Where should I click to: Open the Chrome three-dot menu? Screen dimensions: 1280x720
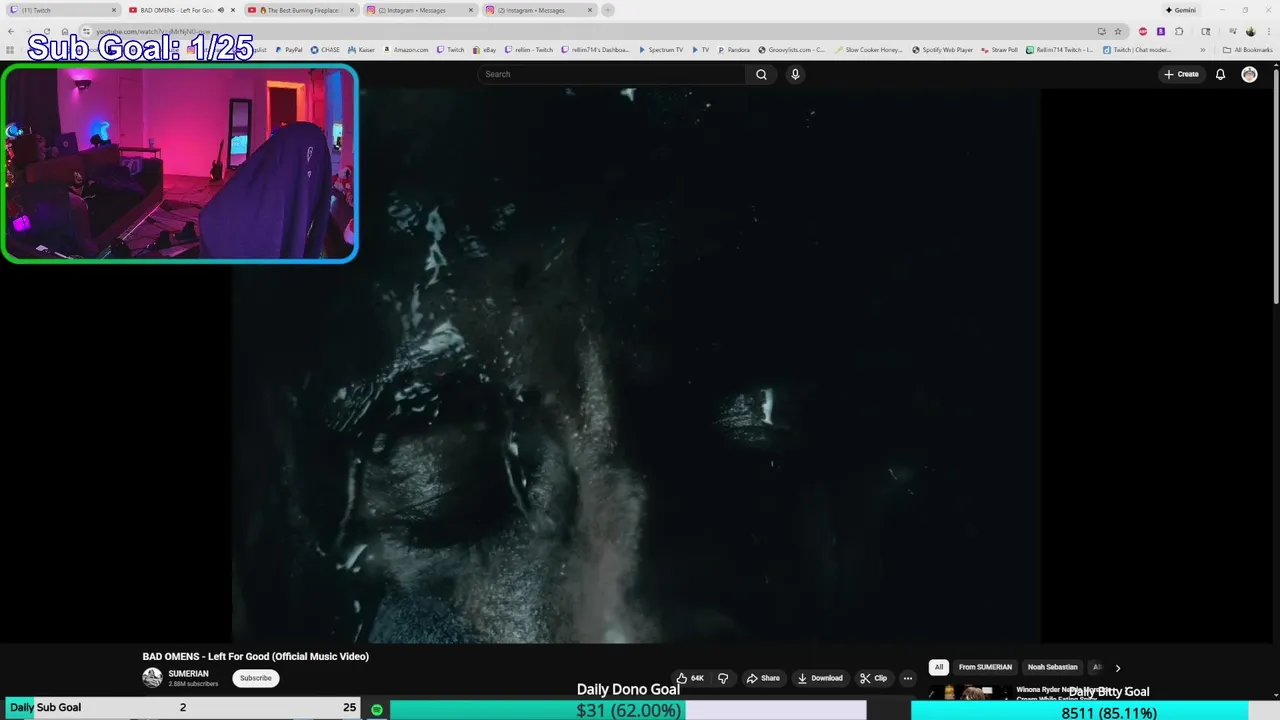coord(1269,31)
